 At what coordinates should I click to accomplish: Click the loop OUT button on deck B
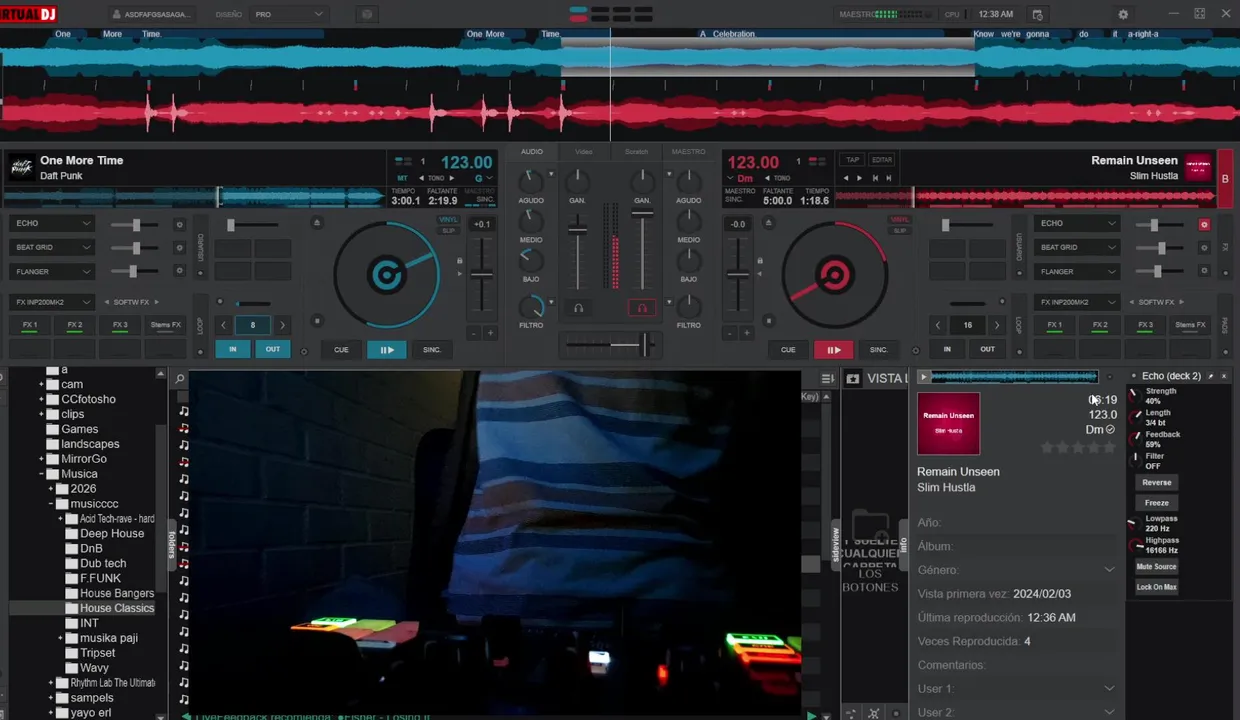click(x=987, y=349)
